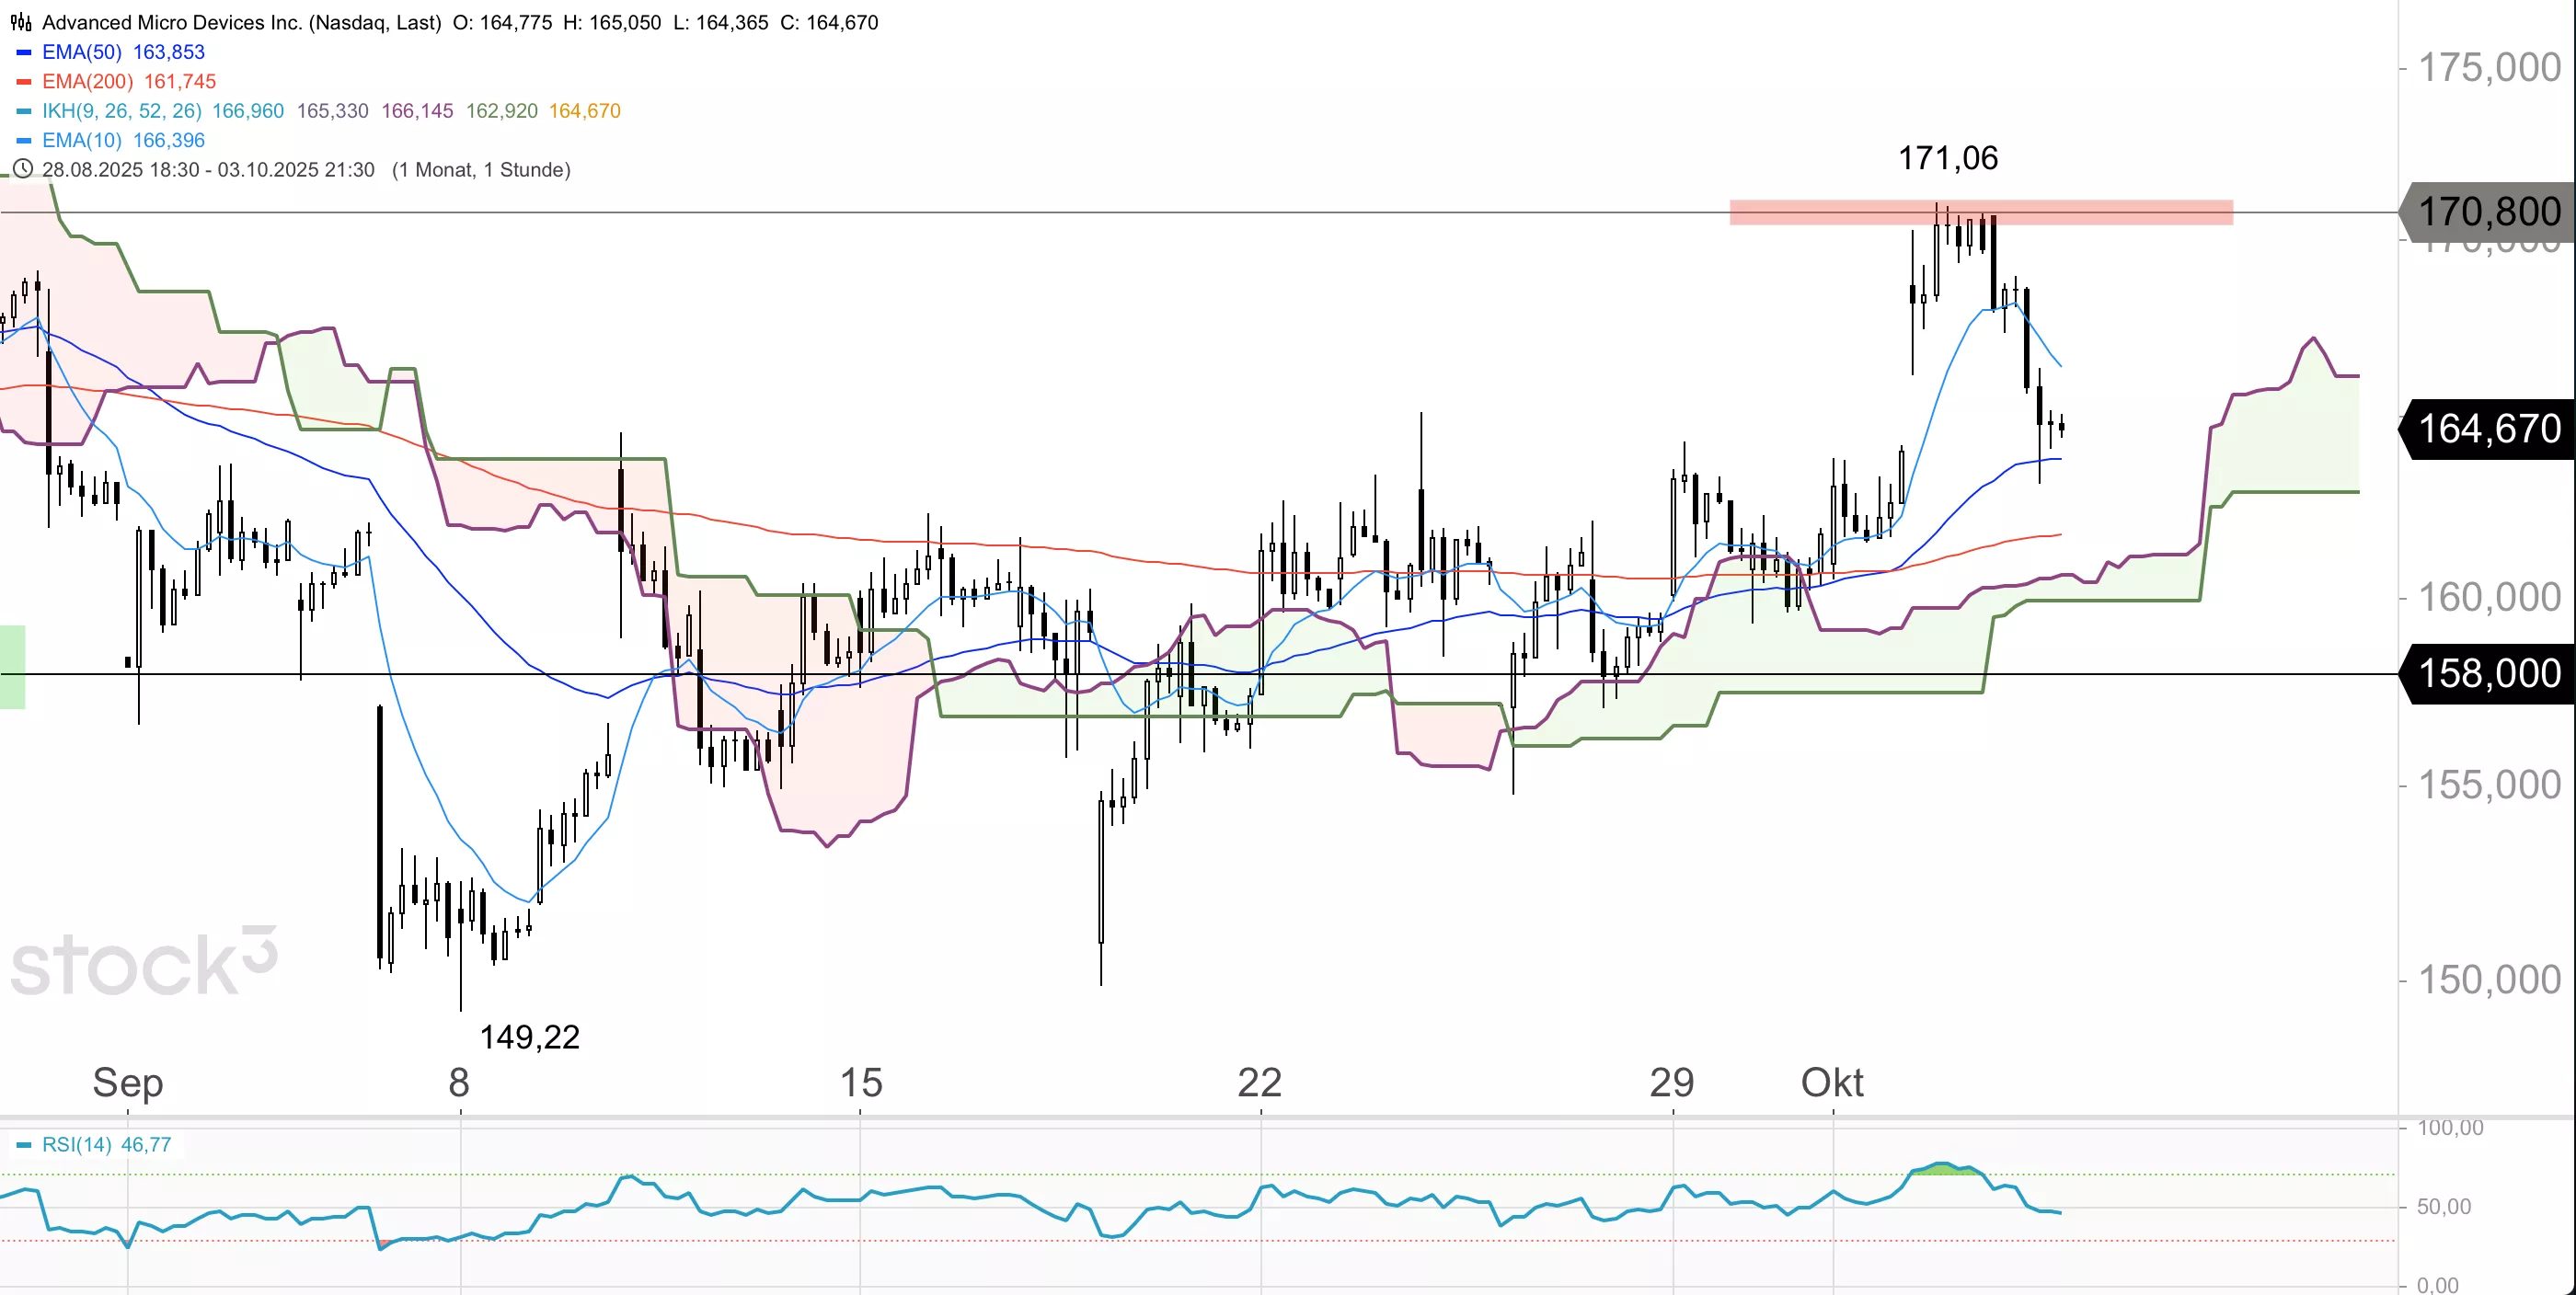Screen dimensions: 2576x1295
Task: Select the EMA(50) indicator label
Action: (x=81, y=52)
